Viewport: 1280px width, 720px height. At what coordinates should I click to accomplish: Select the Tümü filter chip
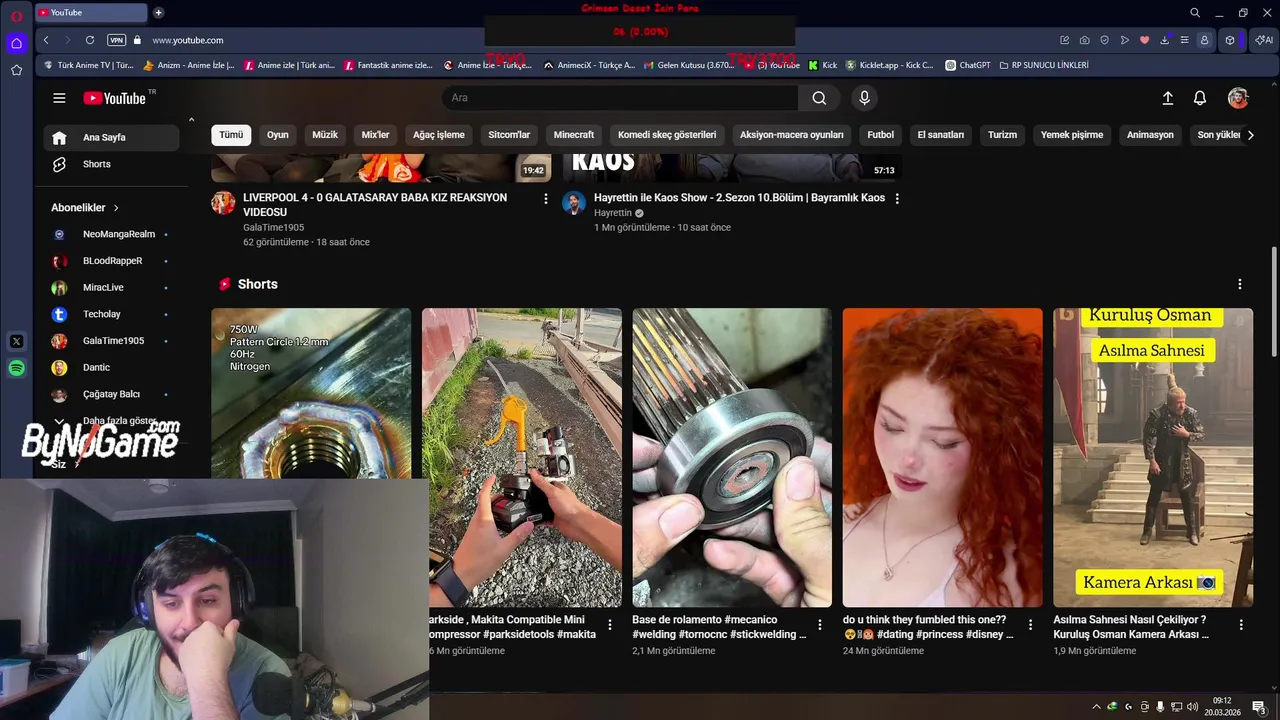coord(231,135)
